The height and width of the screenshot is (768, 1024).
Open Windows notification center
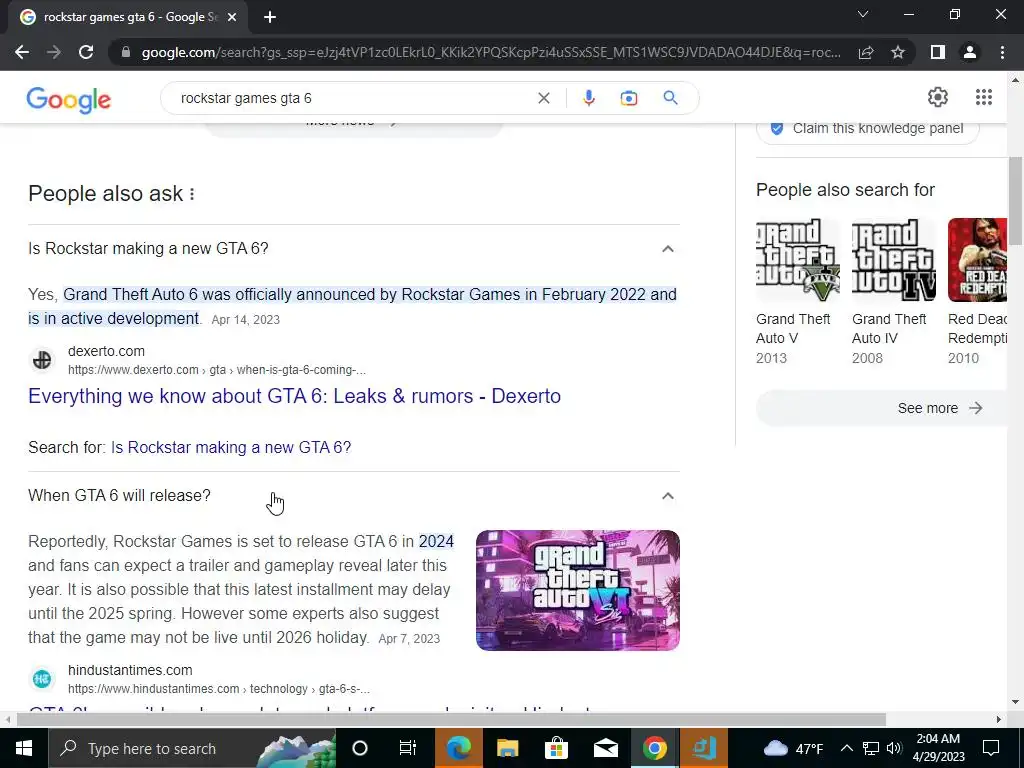pos(991,748)
